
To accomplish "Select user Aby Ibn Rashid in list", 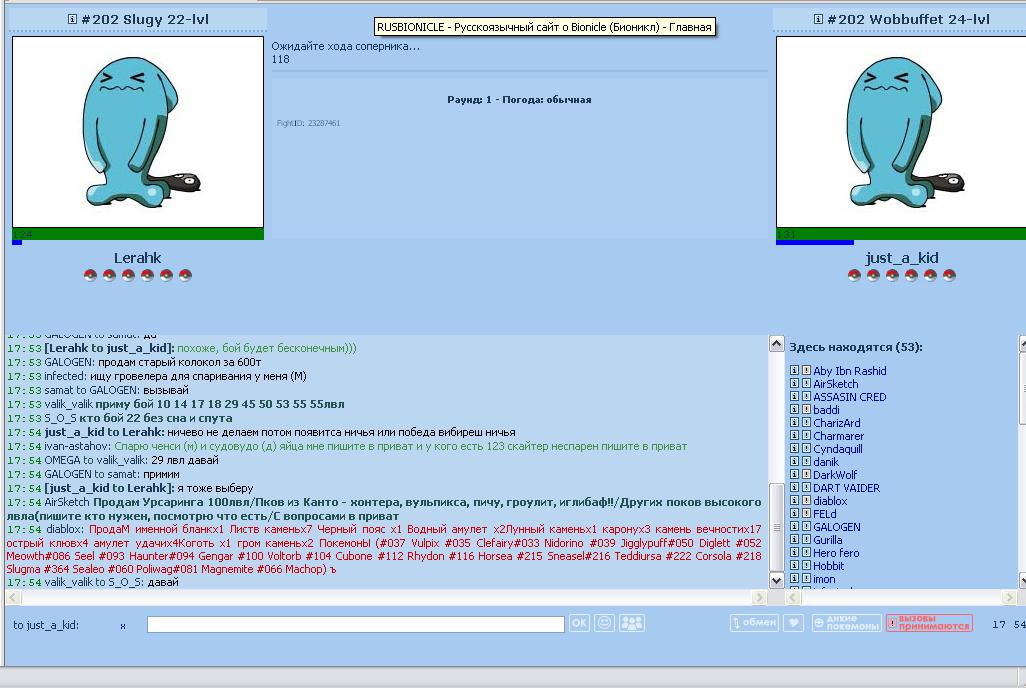I will [x=849, y=371].
